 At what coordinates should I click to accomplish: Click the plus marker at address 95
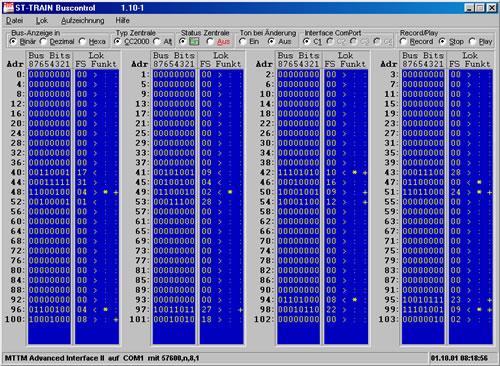pos(490,300)
